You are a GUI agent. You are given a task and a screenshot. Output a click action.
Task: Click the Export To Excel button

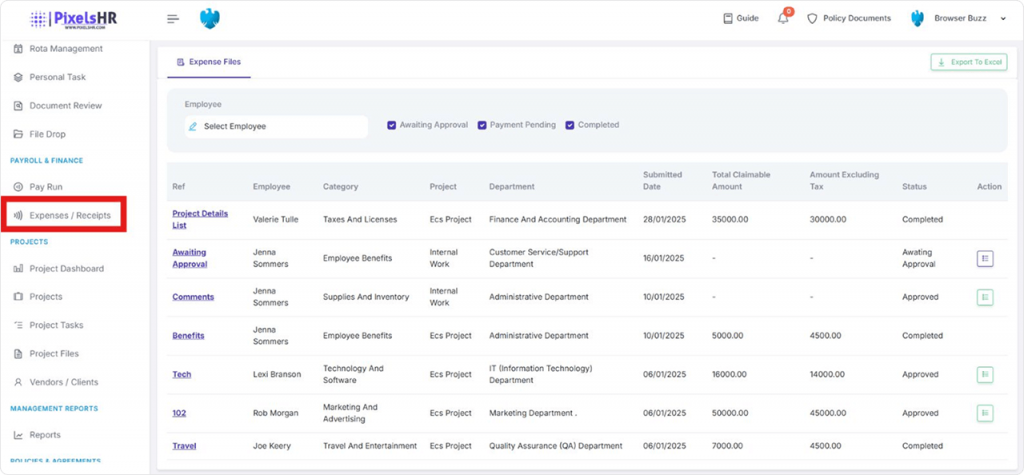point(968,62)
